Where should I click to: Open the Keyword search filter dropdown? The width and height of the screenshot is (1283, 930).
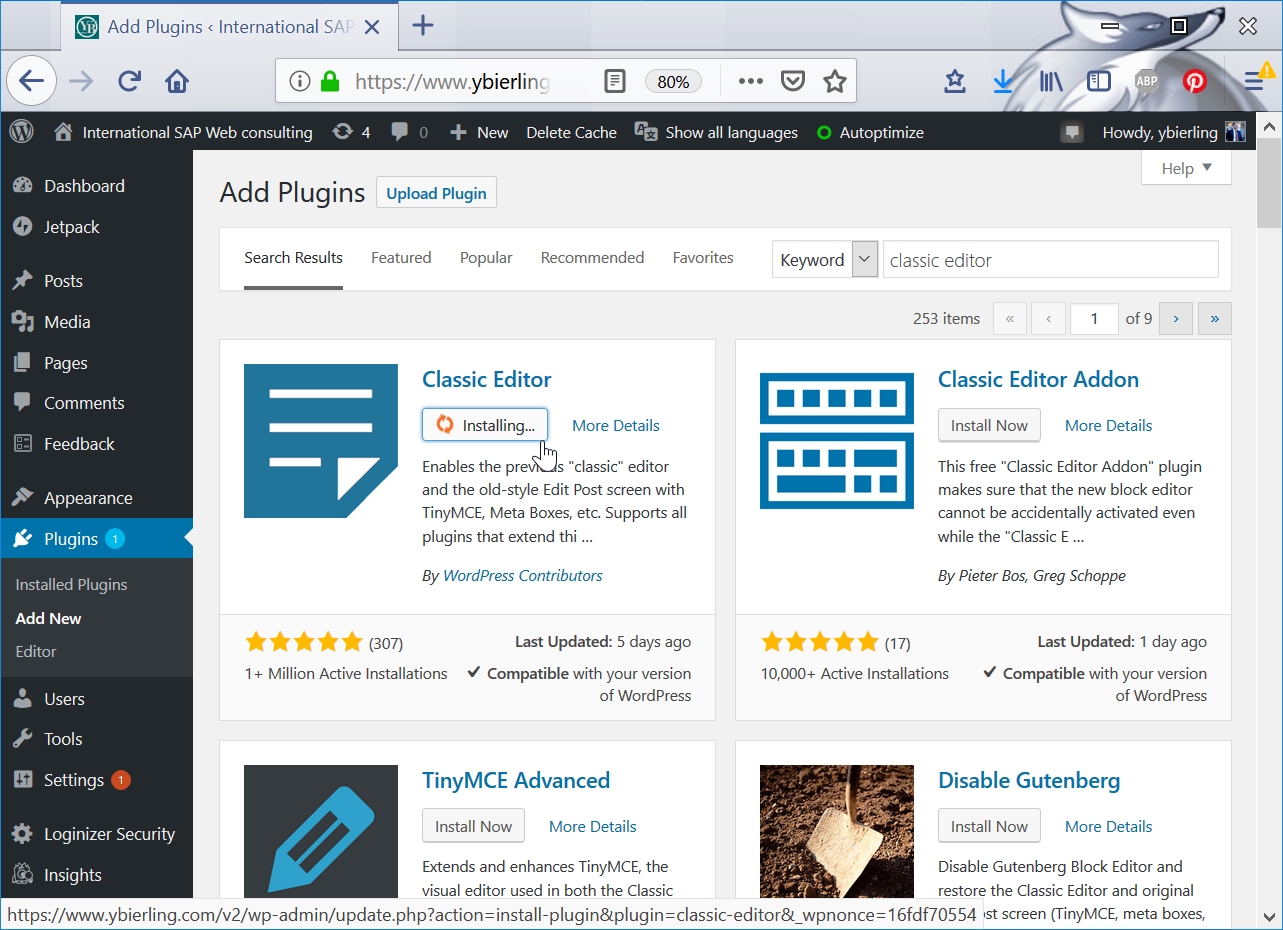point(864,258)
